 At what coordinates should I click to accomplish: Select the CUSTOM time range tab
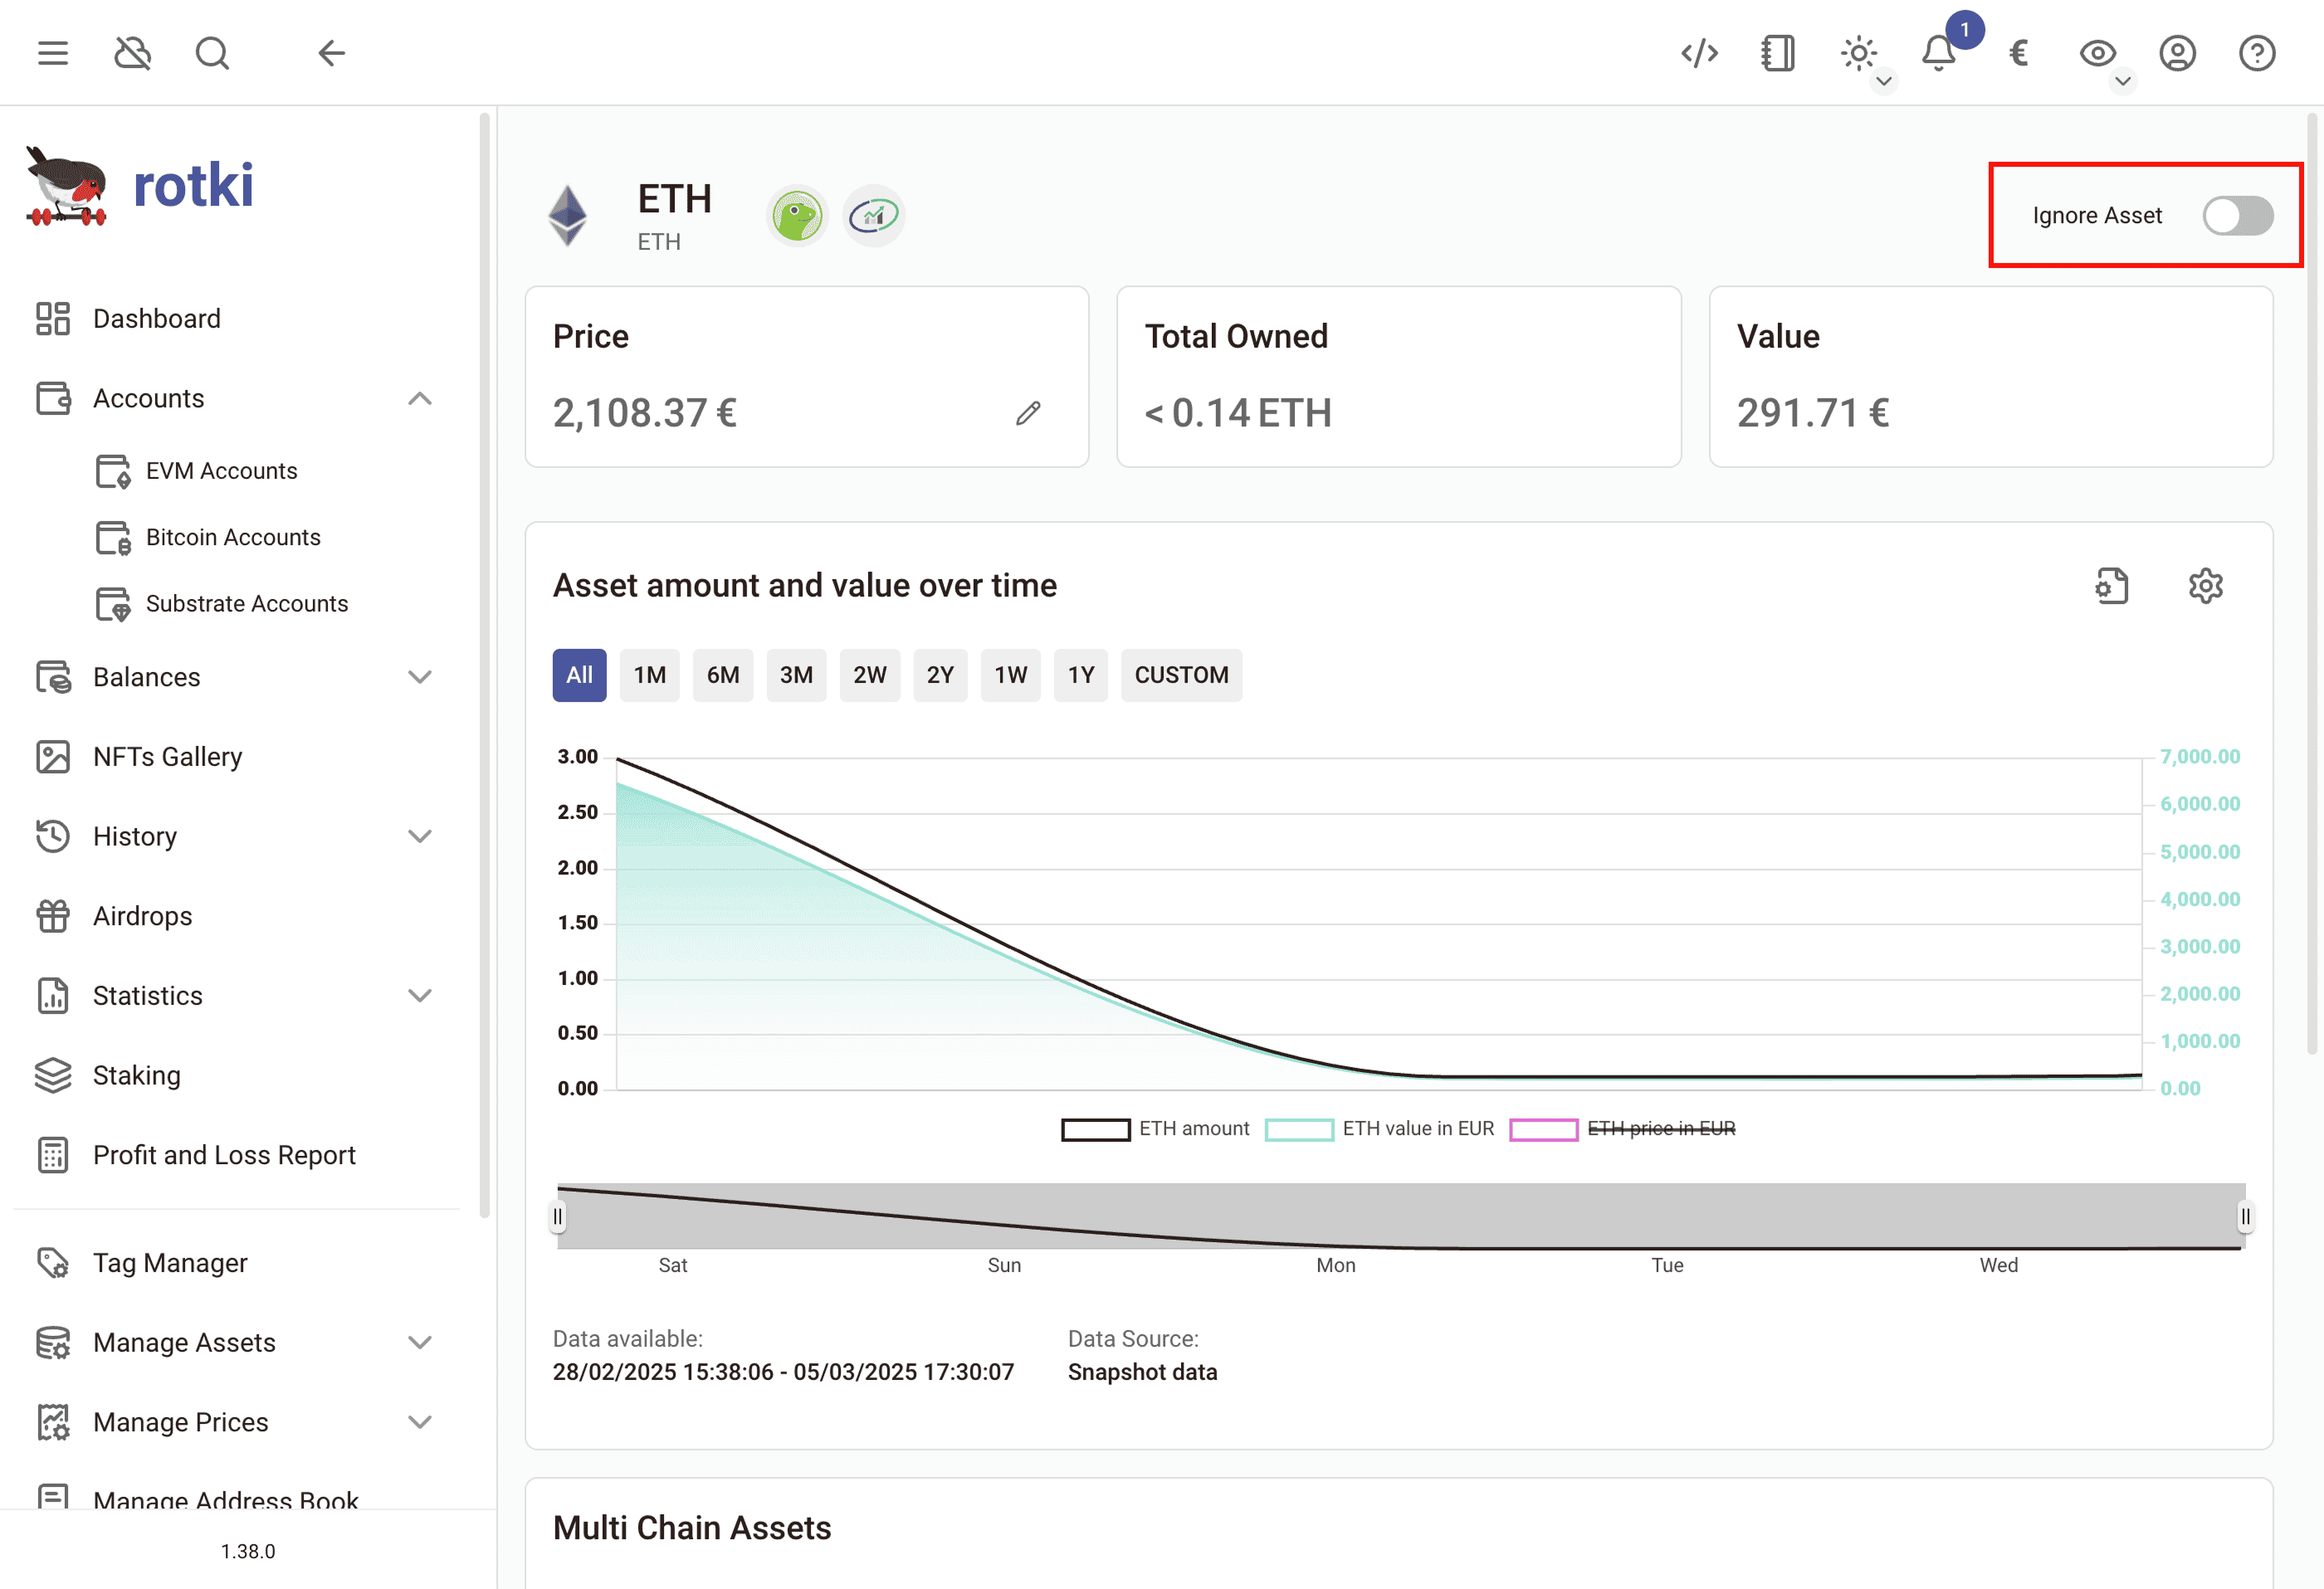[x=1181, y=675]
